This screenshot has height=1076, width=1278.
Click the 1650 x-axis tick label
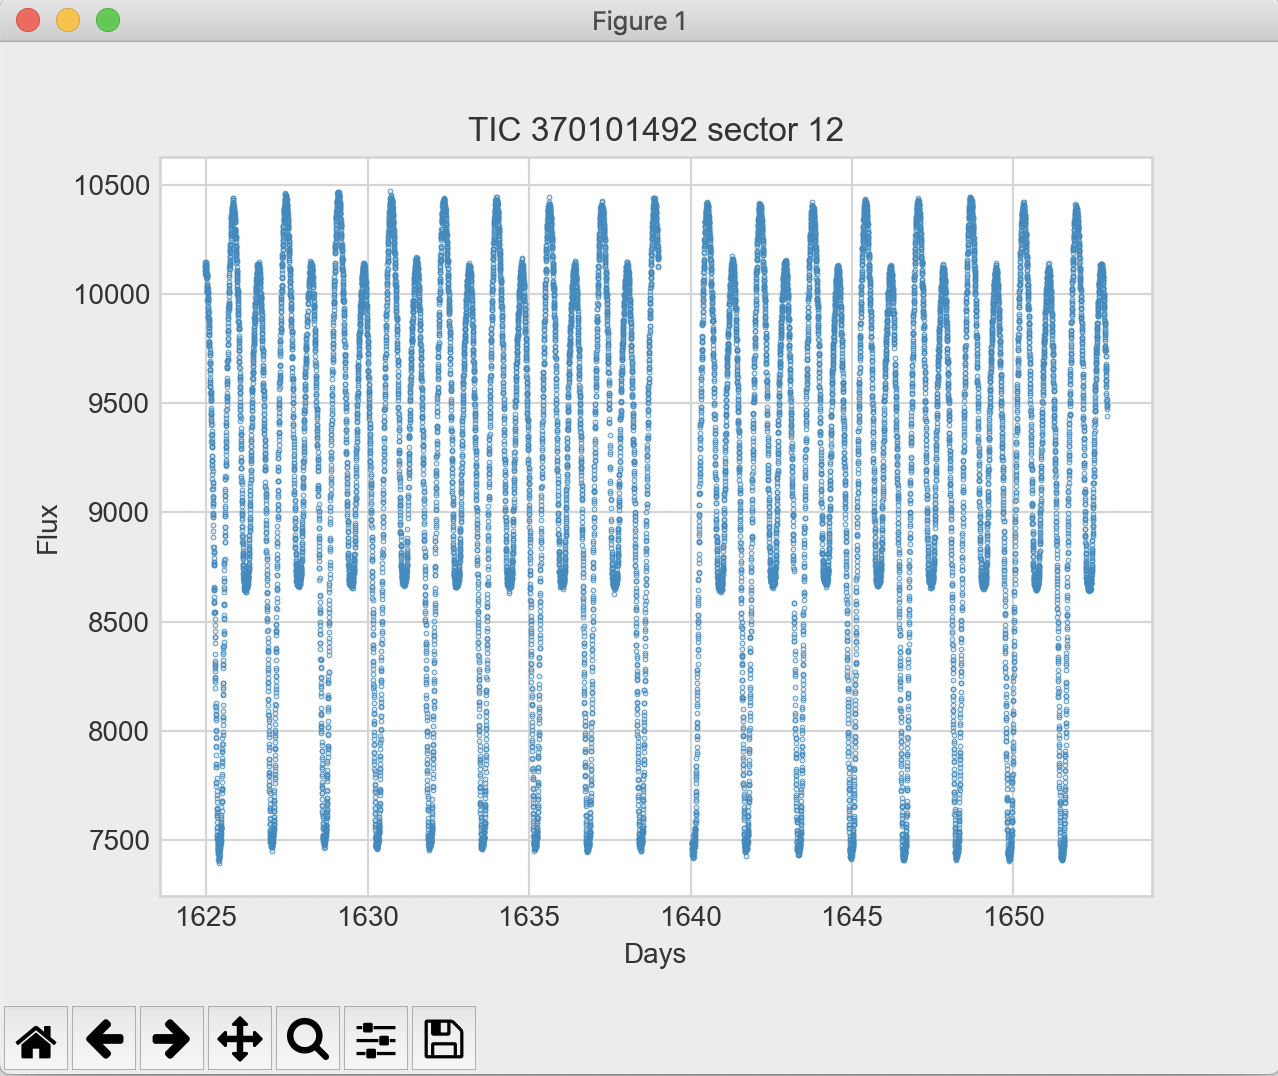[1013, 916]
